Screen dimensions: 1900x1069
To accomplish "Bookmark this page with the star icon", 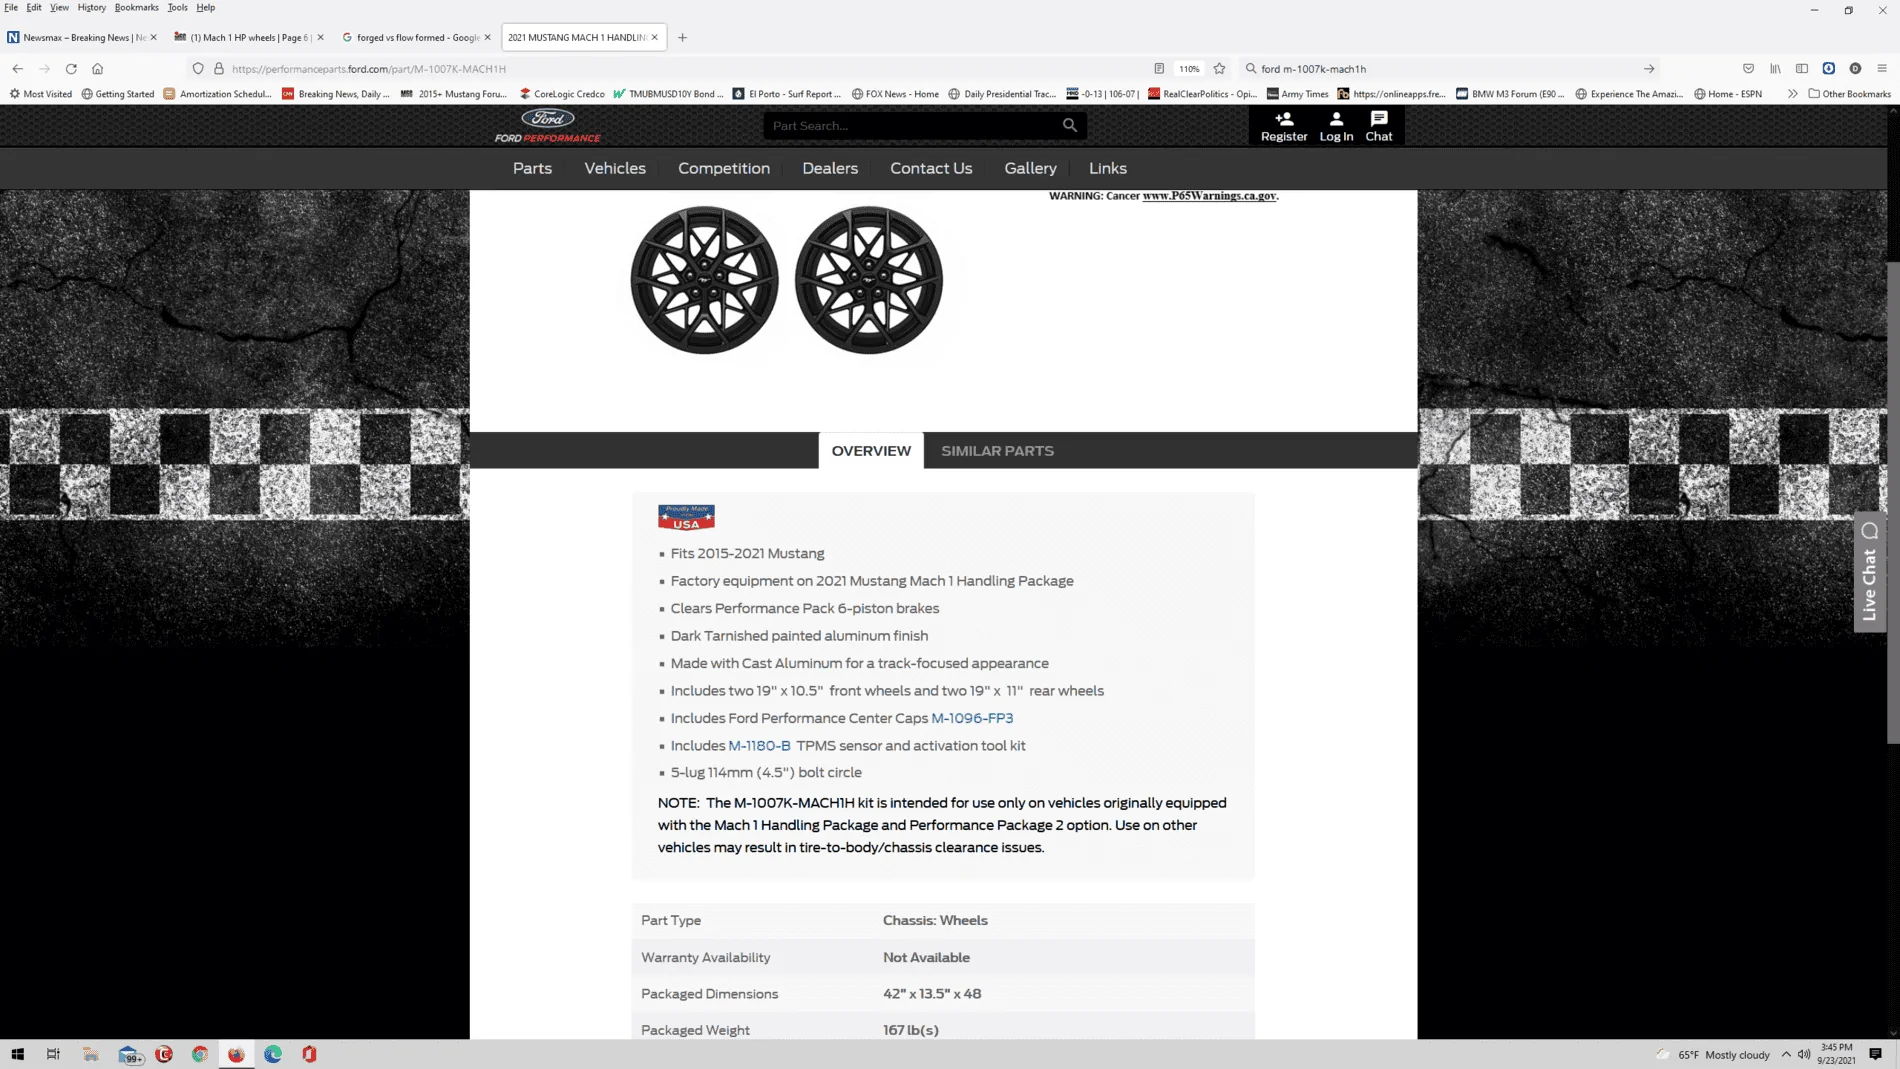I will (1219, 69).
